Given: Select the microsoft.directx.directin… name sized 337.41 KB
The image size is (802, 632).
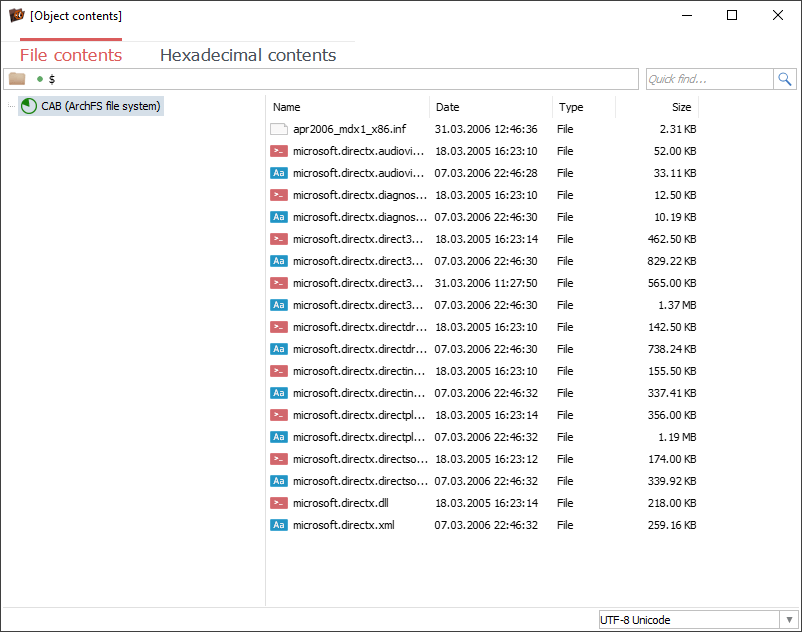Looking at the screenshot, I should pos(359,393).
